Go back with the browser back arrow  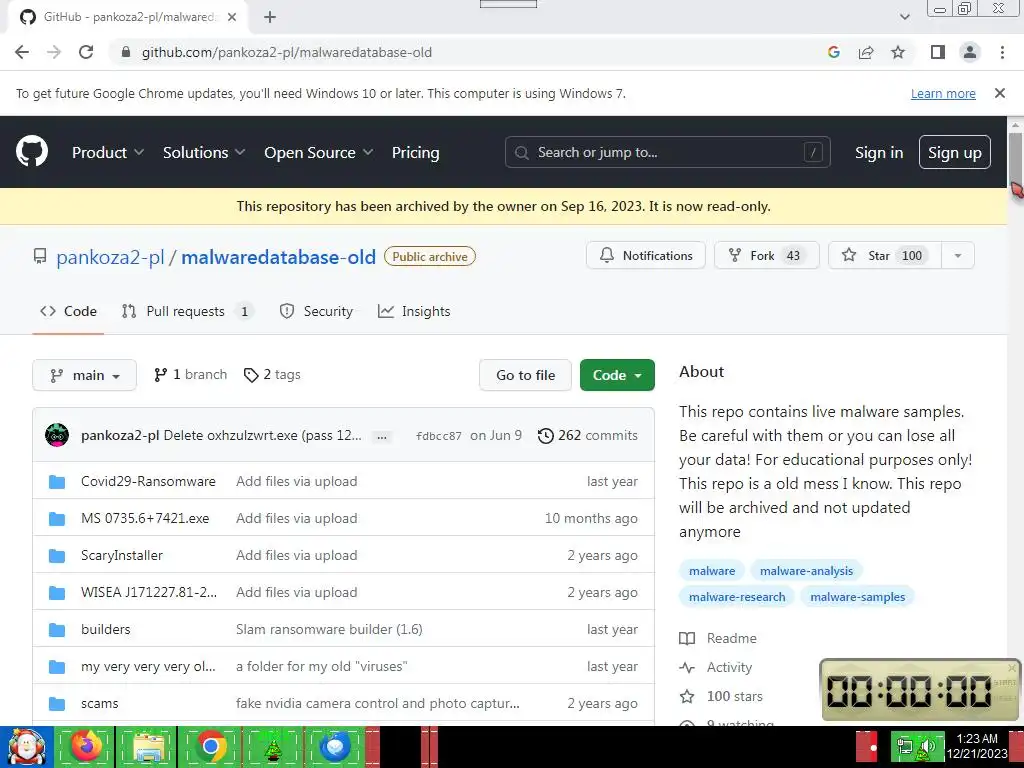coord(22,52)
